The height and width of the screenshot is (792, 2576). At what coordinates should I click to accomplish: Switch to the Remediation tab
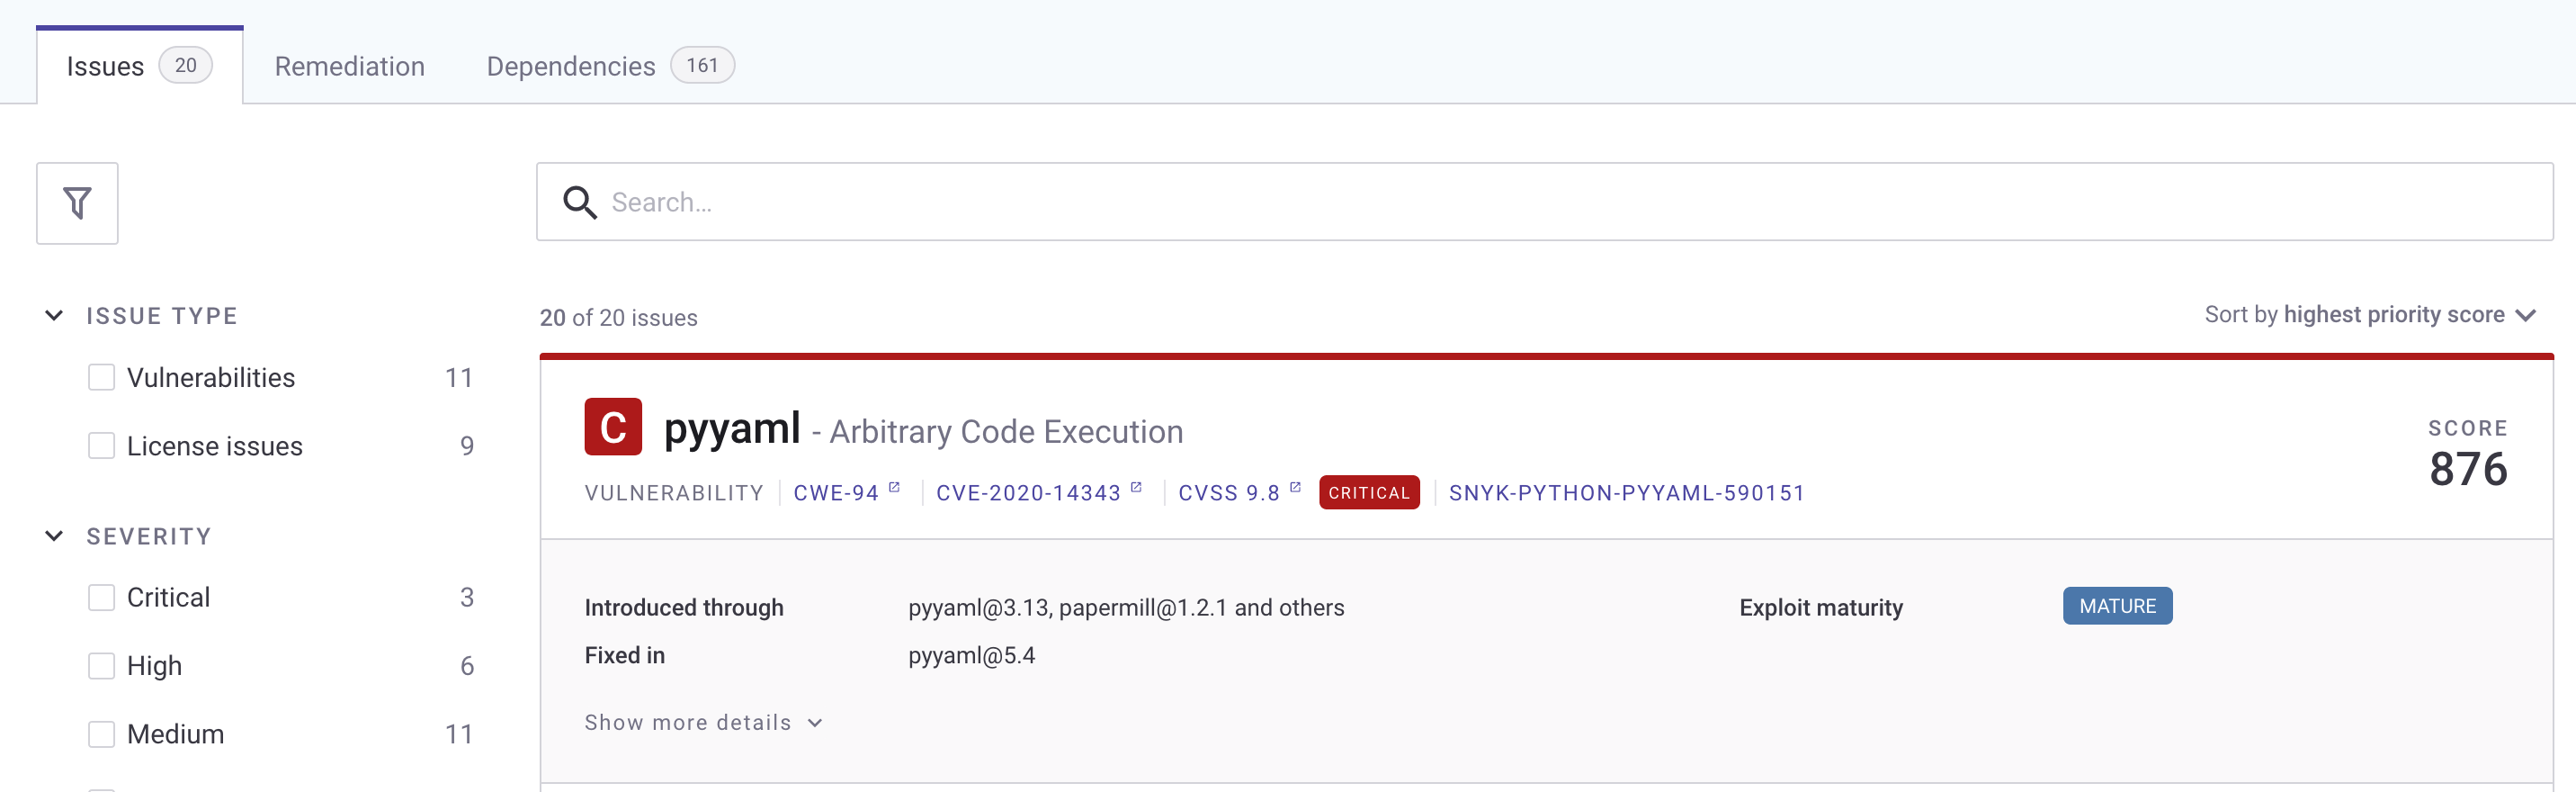point(350,66)
